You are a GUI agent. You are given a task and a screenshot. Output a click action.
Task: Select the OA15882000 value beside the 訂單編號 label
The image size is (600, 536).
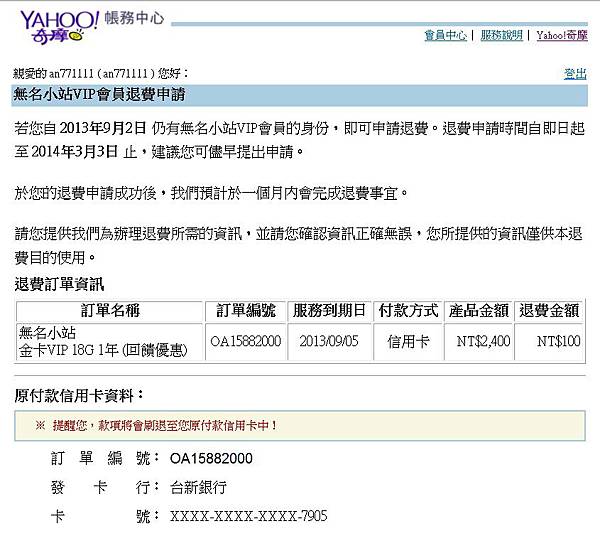coord(211,458)
